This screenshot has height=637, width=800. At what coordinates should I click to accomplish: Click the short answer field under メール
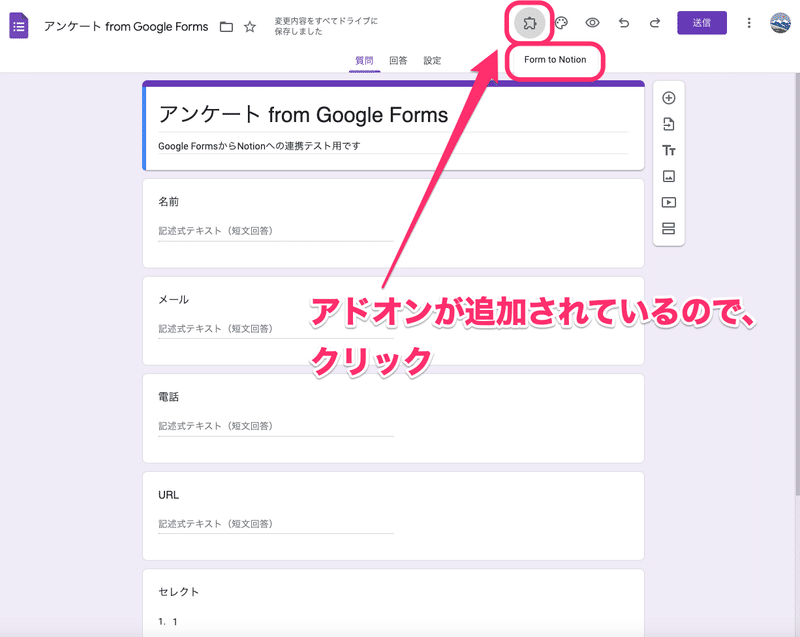[276, 329]
